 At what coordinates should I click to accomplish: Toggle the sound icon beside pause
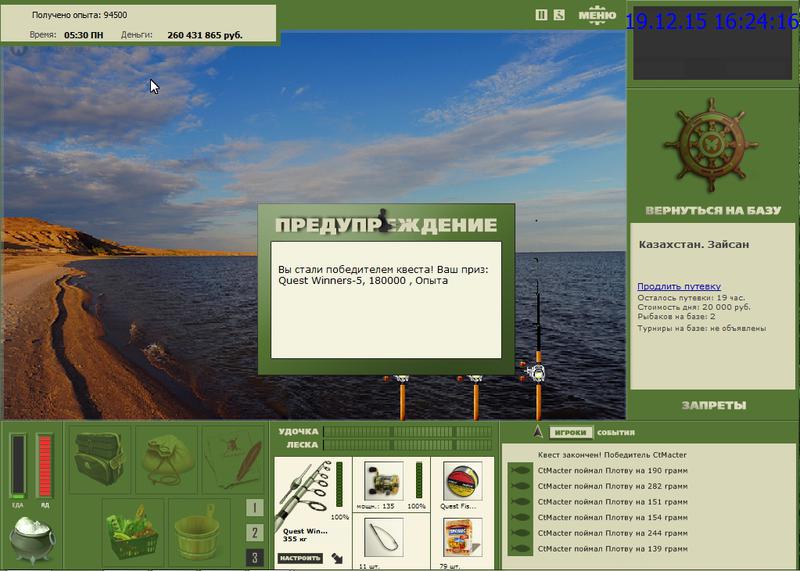point(560,15)
